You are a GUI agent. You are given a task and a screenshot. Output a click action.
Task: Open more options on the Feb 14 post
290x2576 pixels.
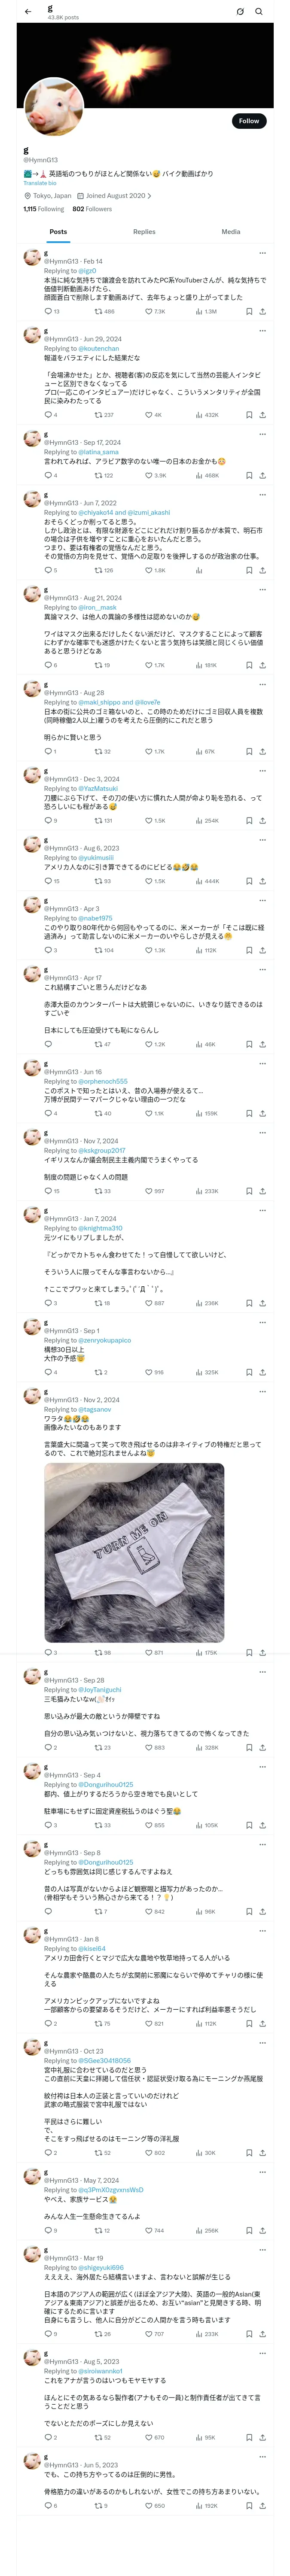pos(262,253)
